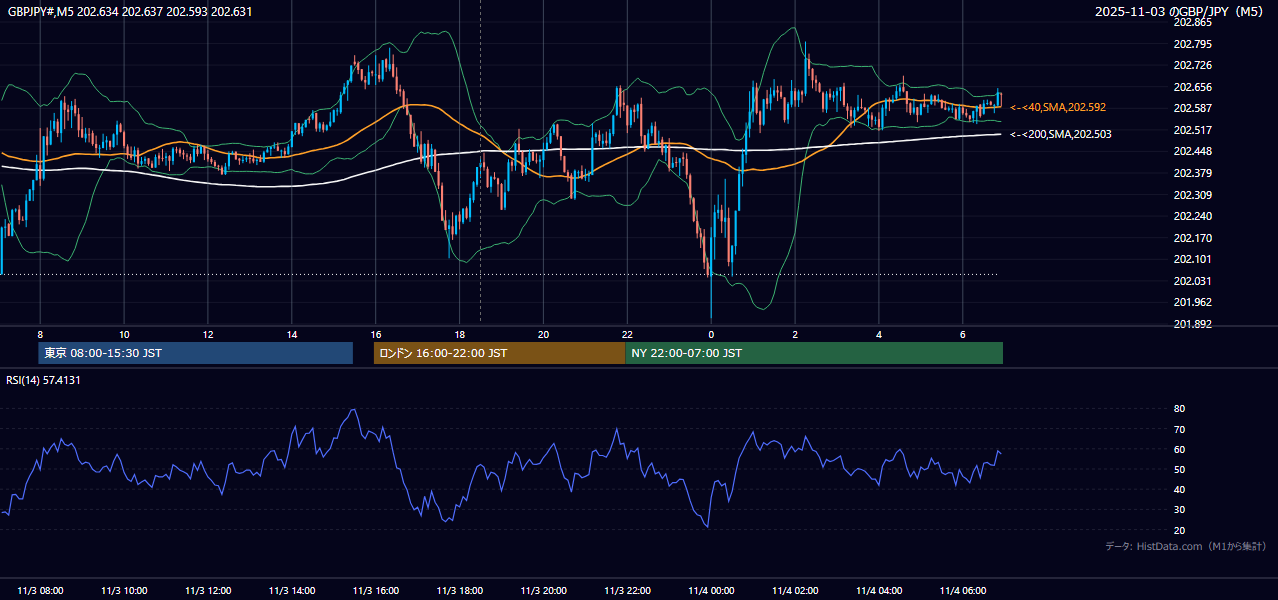Click the '2025-11-03 のGBP/JPY (M5)' chart title
The height and width of the screenshot is (600, 1278).
pyautogui.click(x=1180, y=12)
